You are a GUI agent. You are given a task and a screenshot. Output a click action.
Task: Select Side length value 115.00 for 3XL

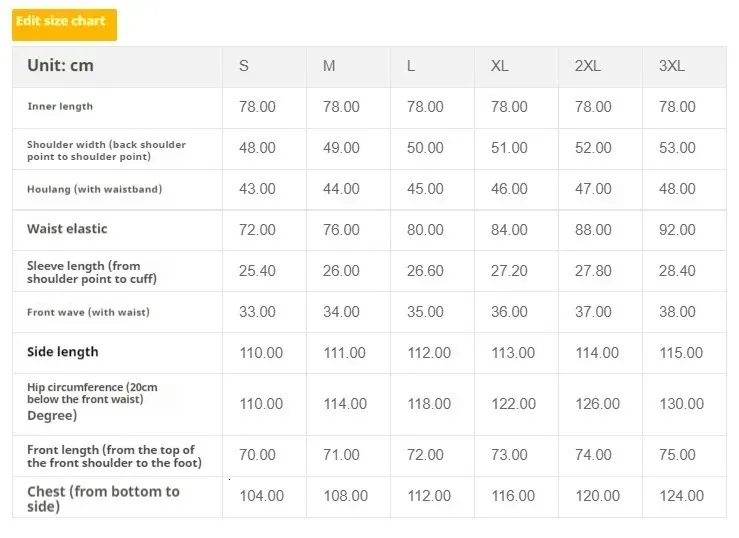pyautogui.click(x=681, y=353)
